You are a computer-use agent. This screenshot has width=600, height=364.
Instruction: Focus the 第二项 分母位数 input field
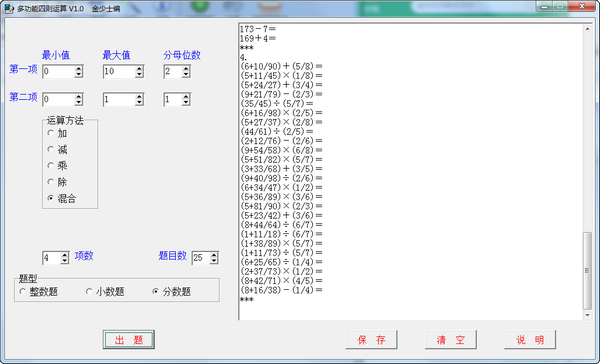tap(173, 100)
